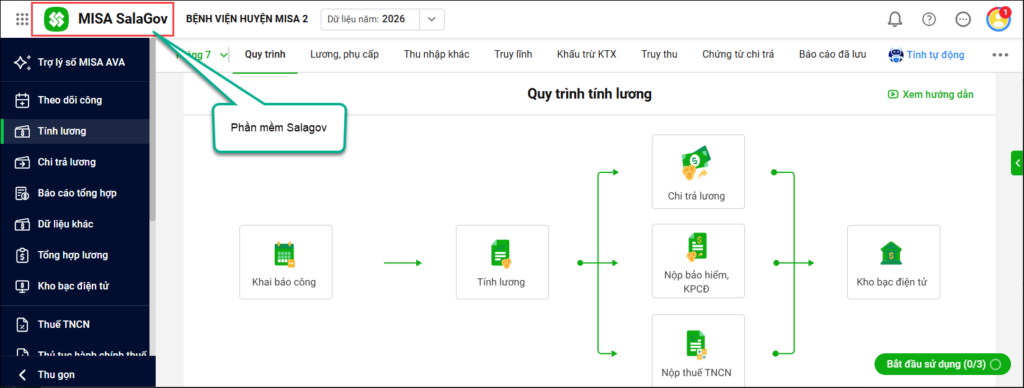The width and height of the screenshot is (1024, 388).
Task: Open the chat bubble feedback icon
Action: (963, 20)
